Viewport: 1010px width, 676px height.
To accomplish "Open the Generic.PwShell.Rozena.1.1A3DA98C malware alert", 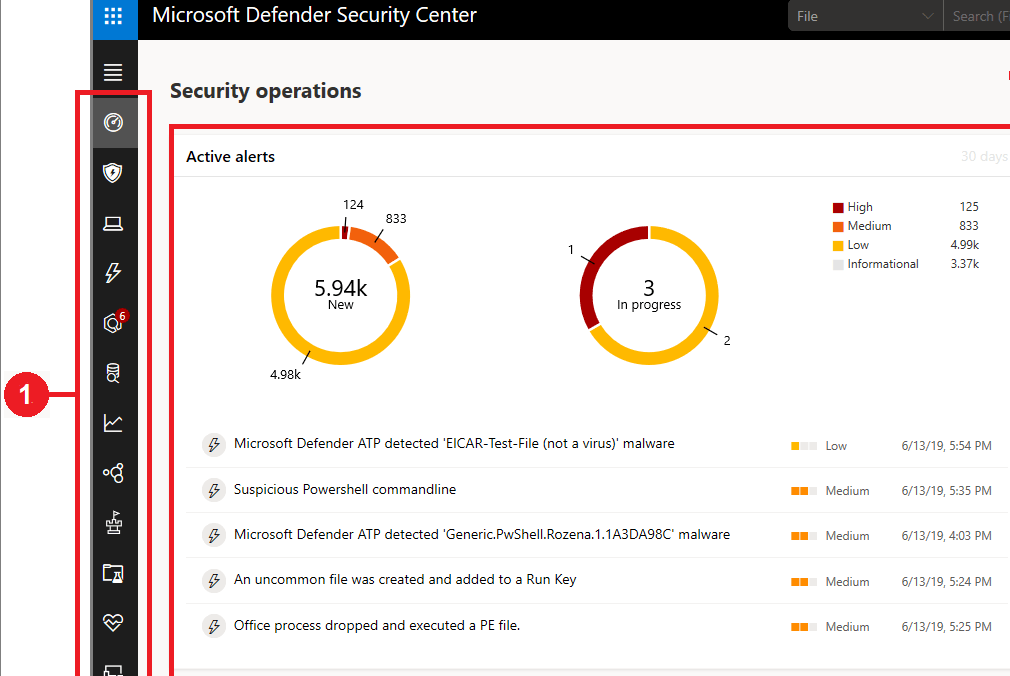I will click(x=482, y=534).
